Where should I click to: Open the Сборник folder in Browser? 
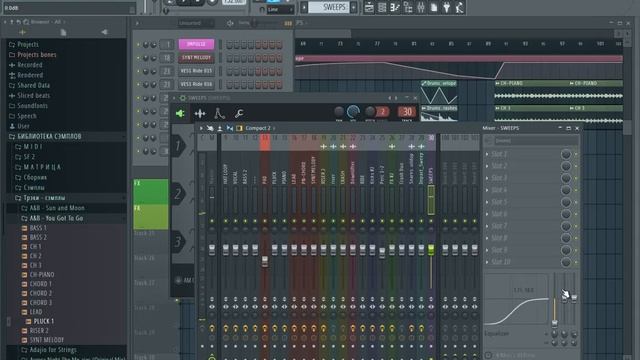(35, 177)
